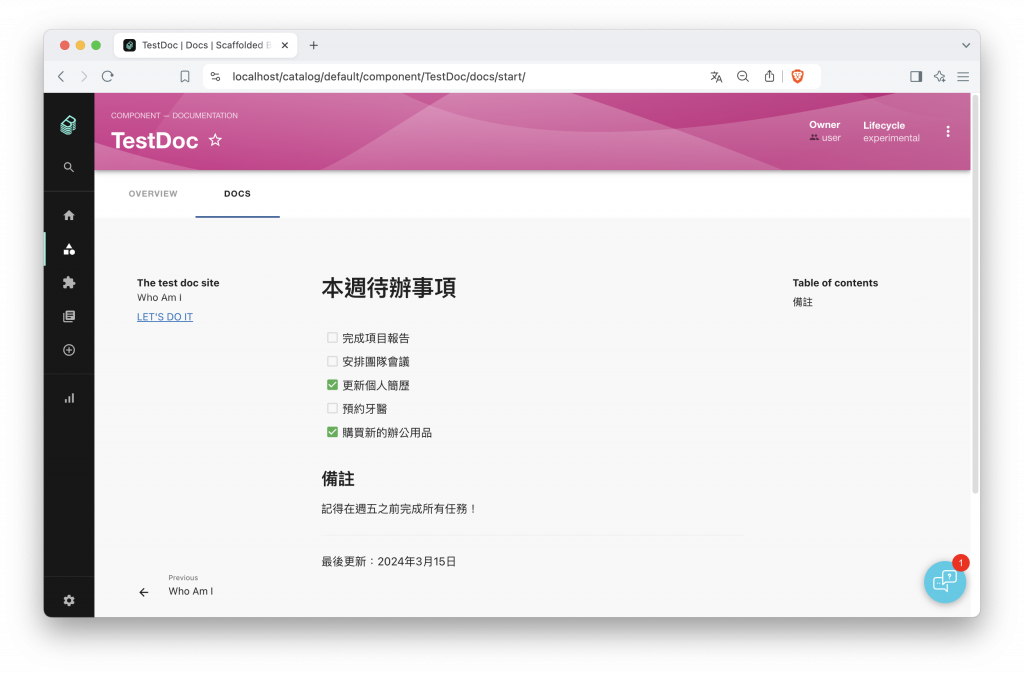Open a new browser tab
Image resolution: width=1024 pixels, height=675 pixels.
pos(313,45)
